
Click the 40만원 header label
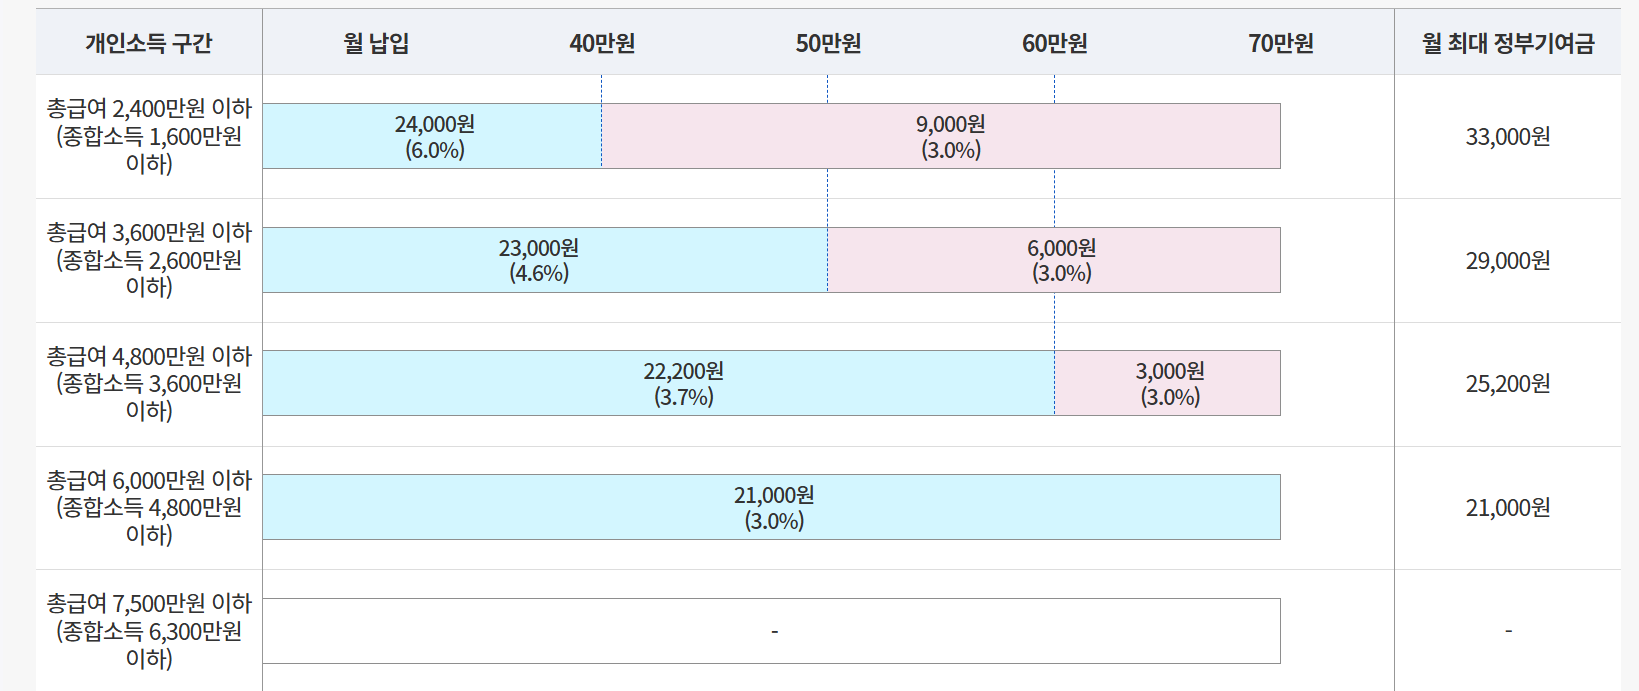point(602,43)
